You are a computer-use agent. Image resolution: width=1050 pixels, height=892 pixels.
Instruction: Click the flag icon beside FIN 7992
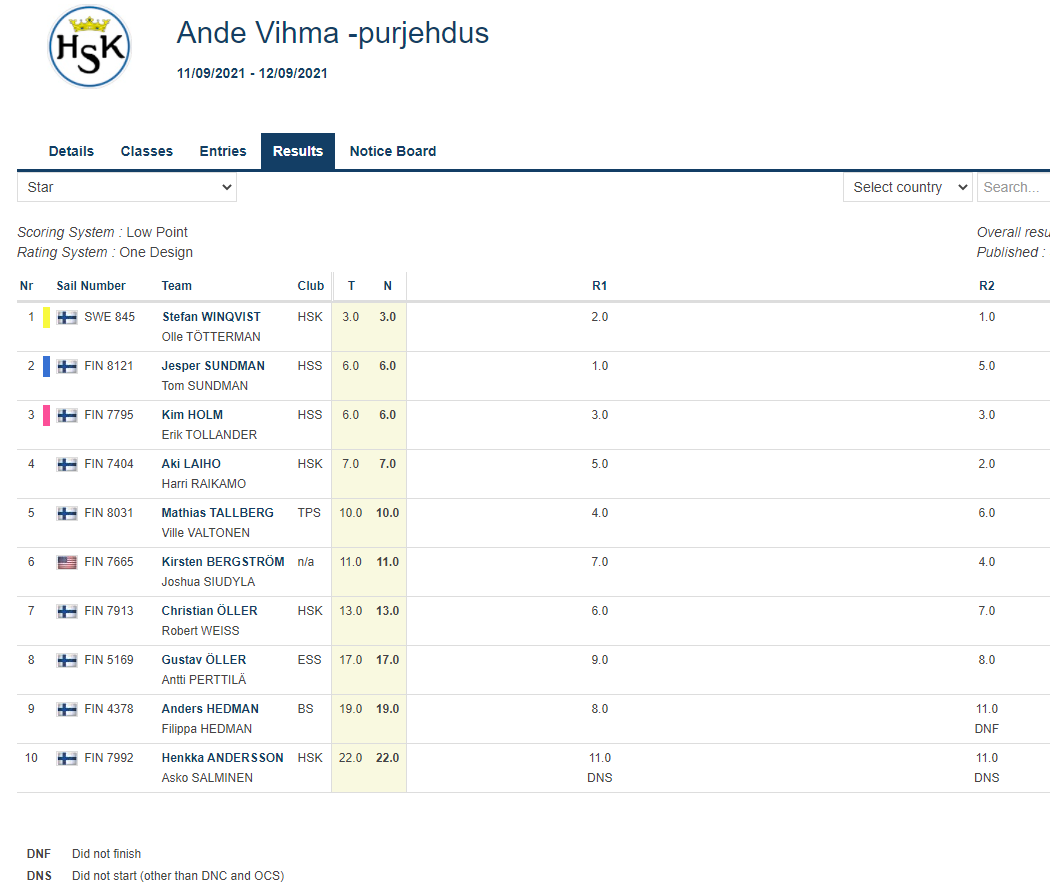pos(67,758)
